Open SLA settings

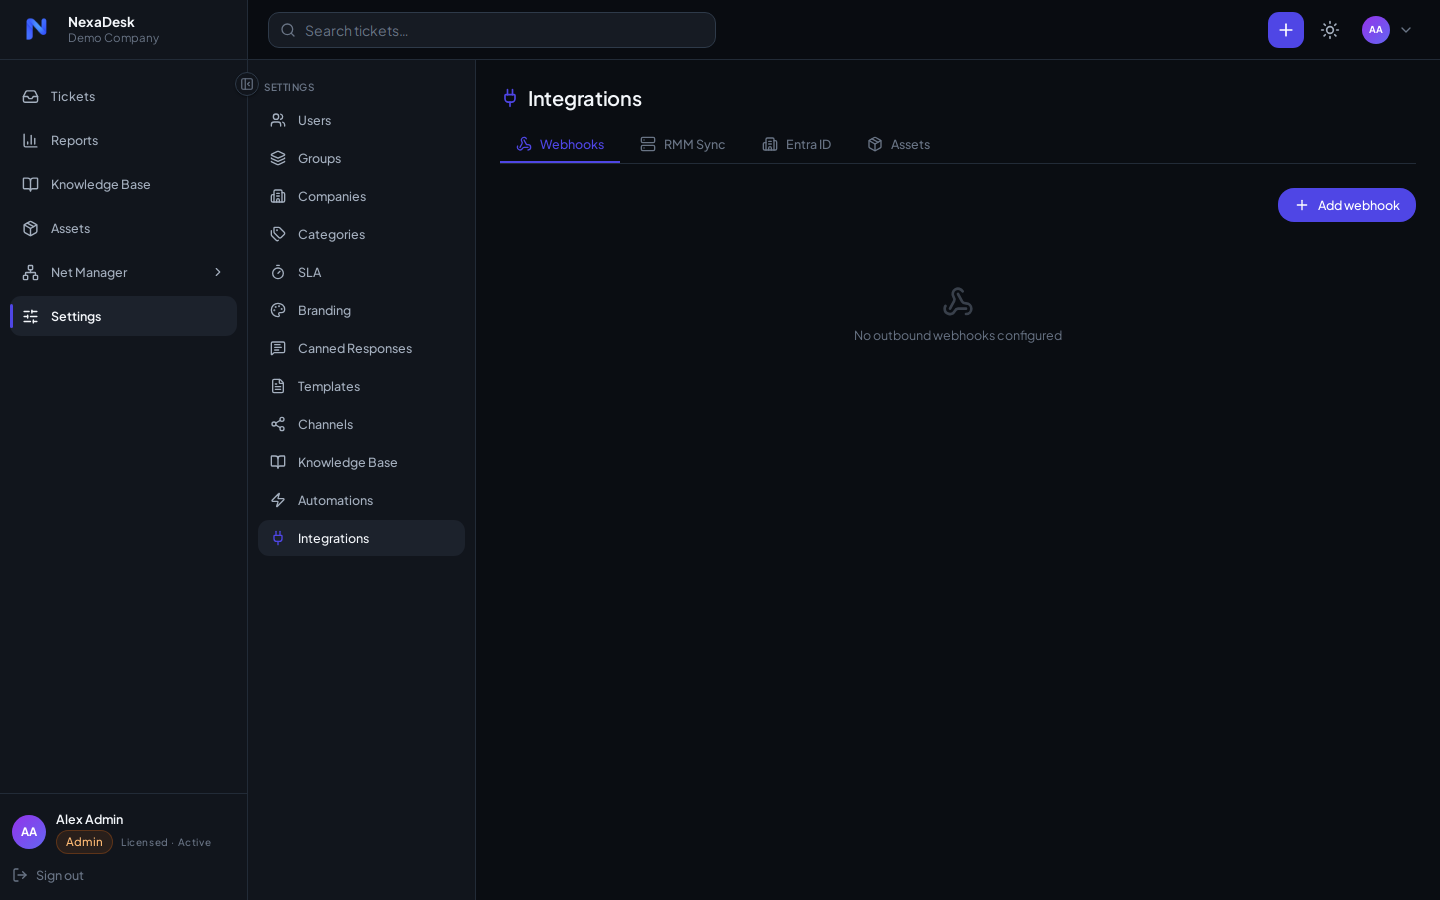[x=361, y=272]
